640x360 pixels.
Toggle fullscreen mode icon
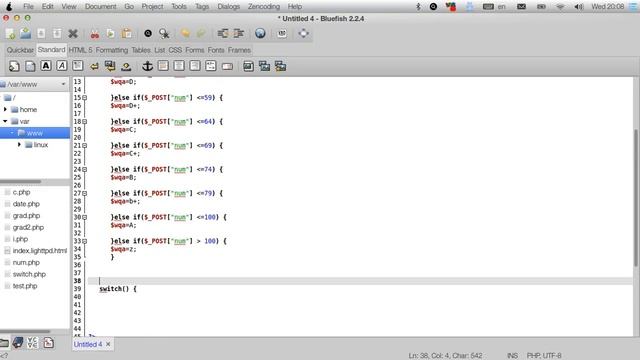tap(303, 33)
